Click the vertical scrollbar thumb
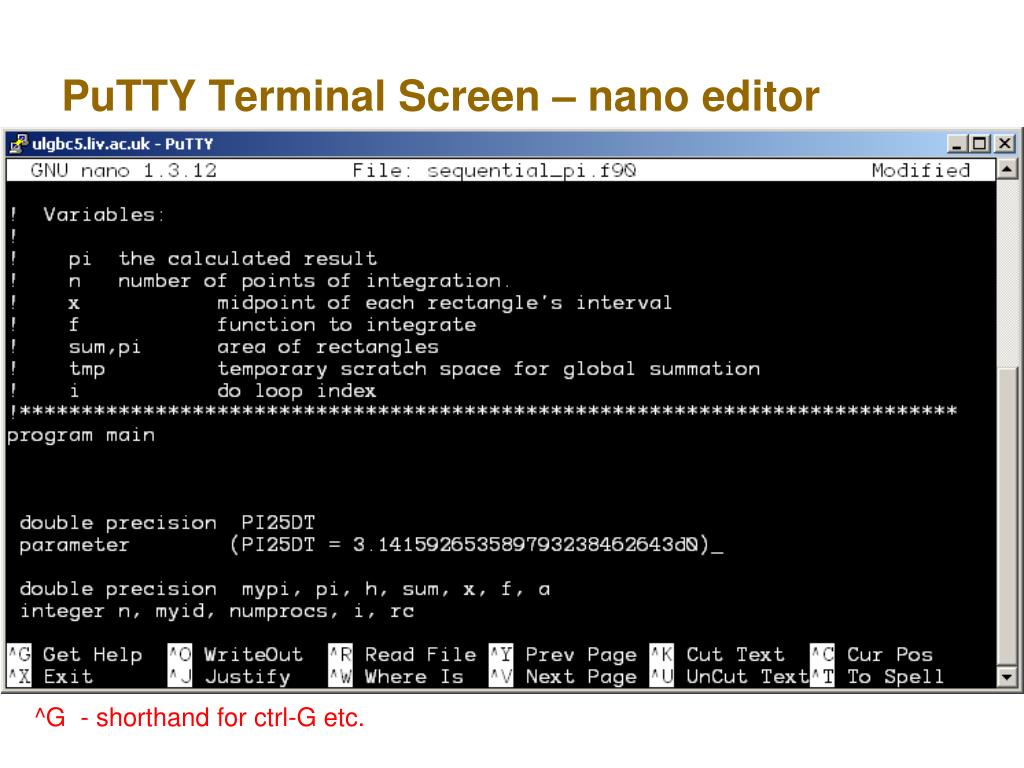Screen dimensions: 1024x768 [x=1006, y=516]
